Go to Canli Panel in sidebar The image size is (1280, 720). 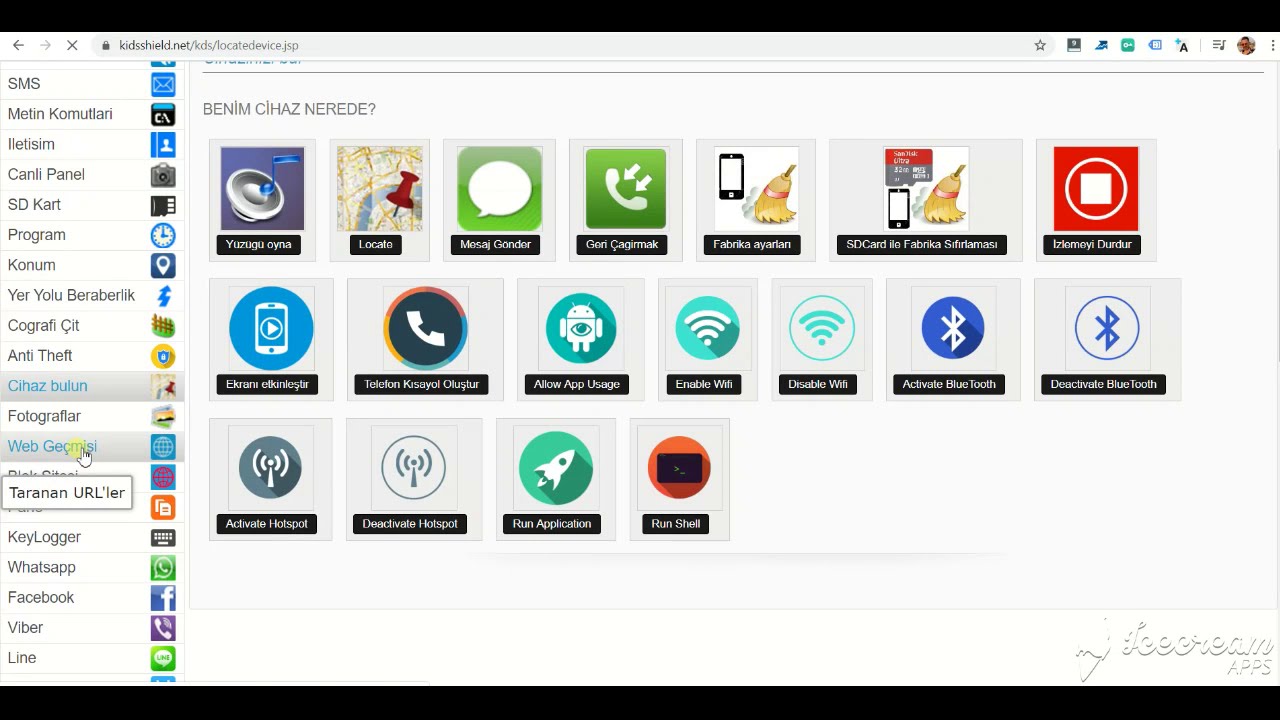(92, 174)
